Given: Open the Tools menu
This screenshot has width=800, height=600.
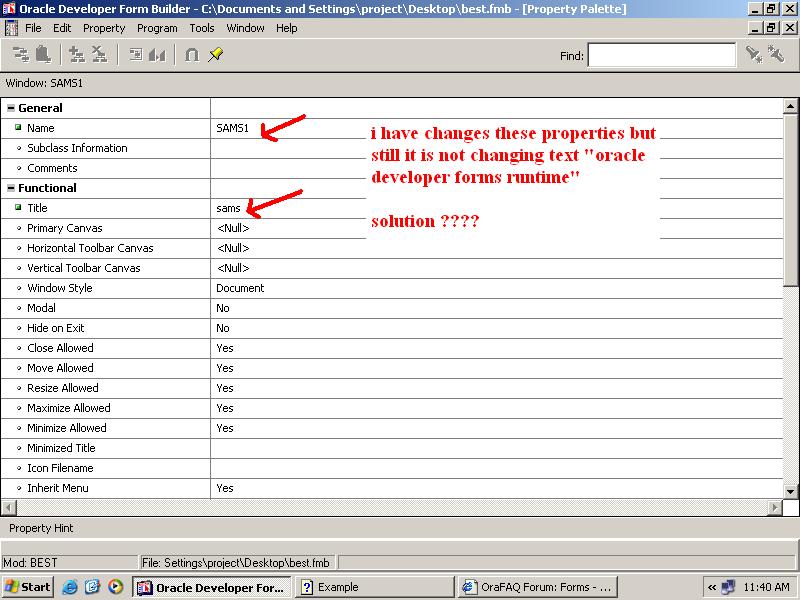Looking at the screenshot, I should click(x=202, y=28).
